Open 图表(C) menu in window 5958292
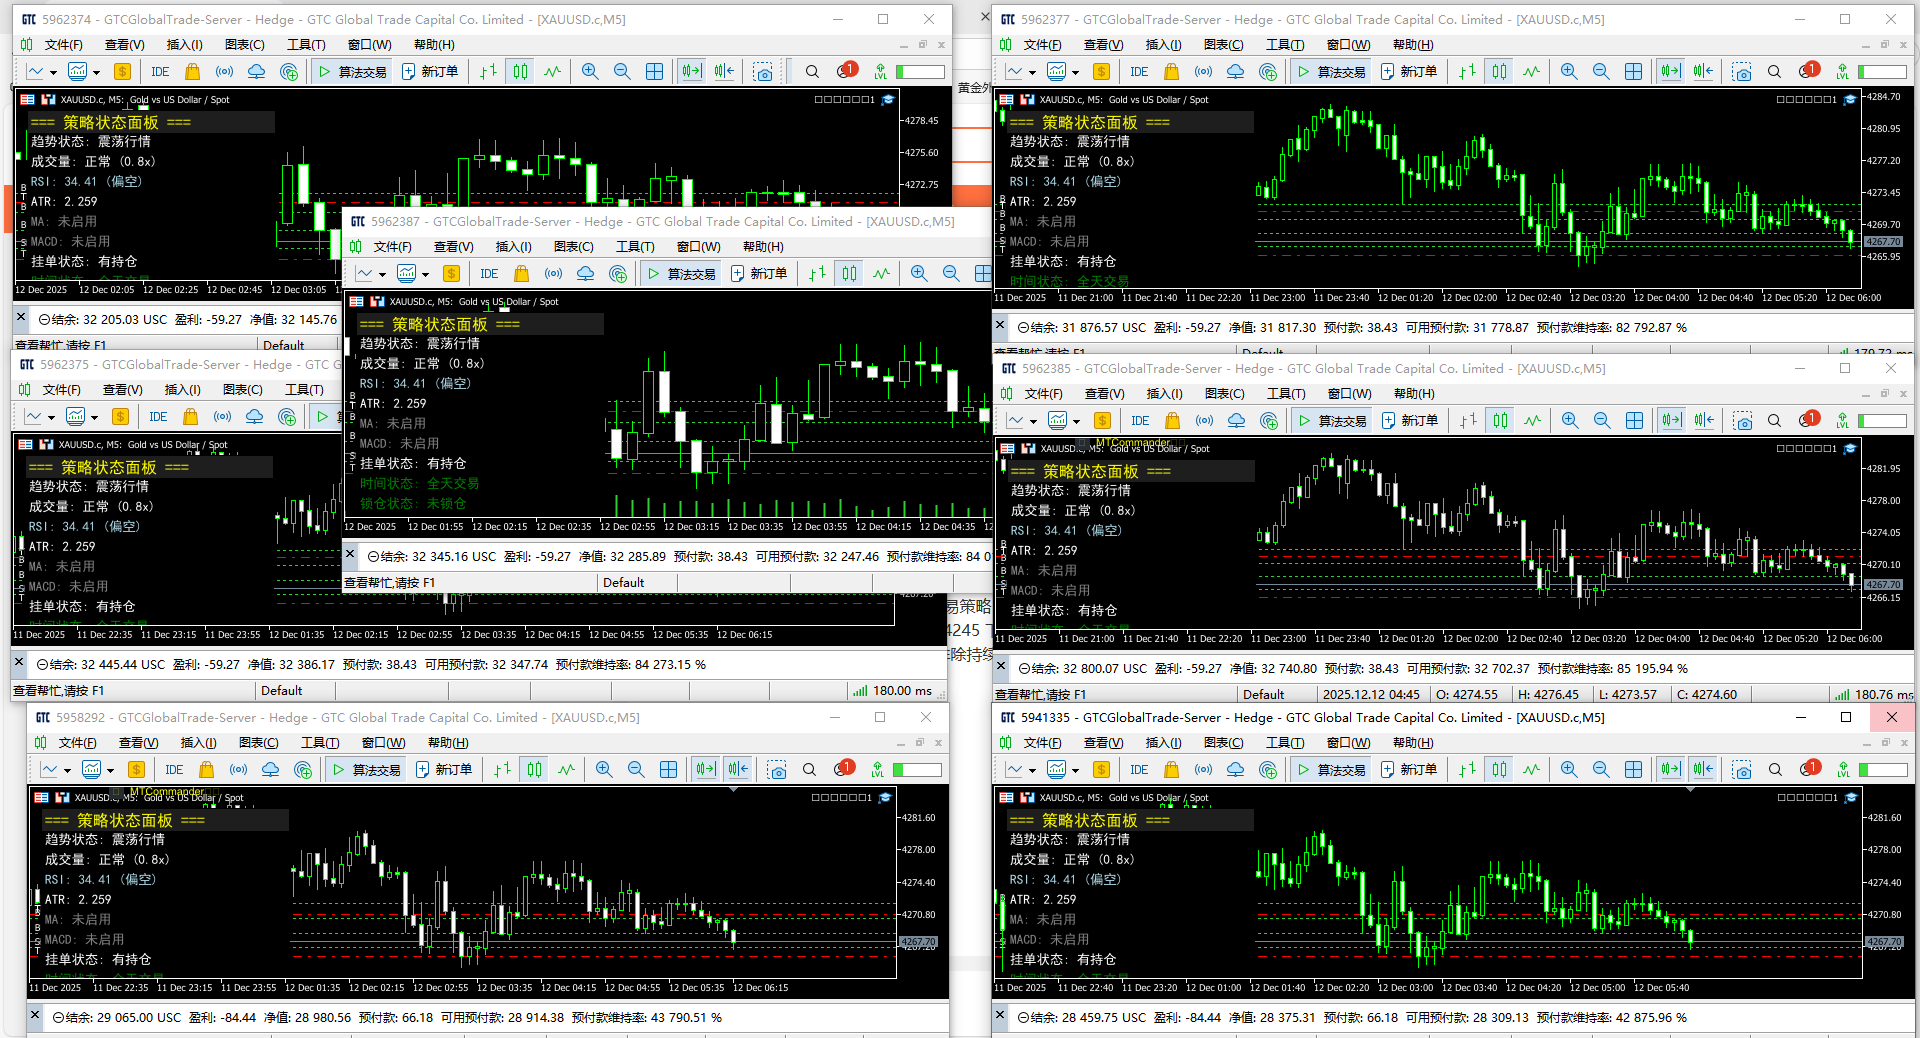The image size is (1920, 1038). [258, 743]
